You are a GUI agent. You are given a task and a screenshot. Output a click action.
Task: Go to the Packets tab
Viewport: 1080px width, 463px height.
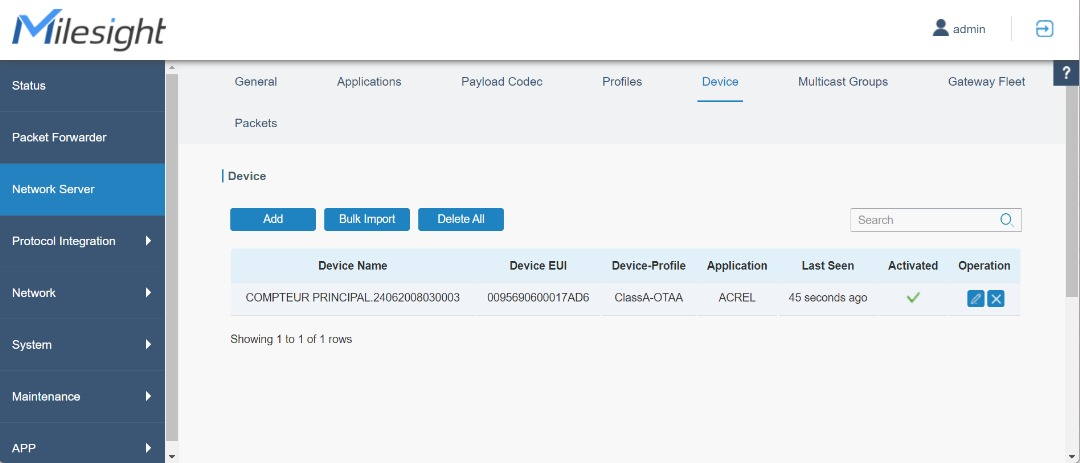tap(256, 123)
